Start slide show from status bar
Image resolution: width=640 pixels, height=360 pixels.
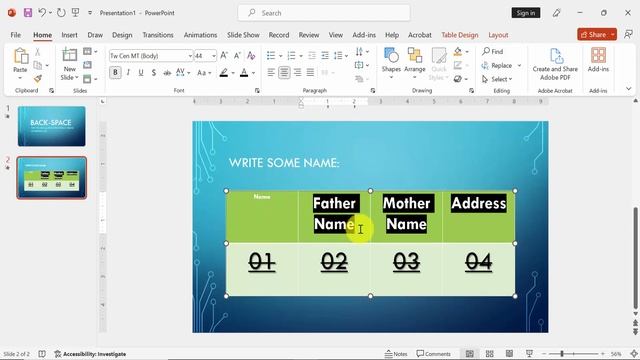[x=529, y=353]
